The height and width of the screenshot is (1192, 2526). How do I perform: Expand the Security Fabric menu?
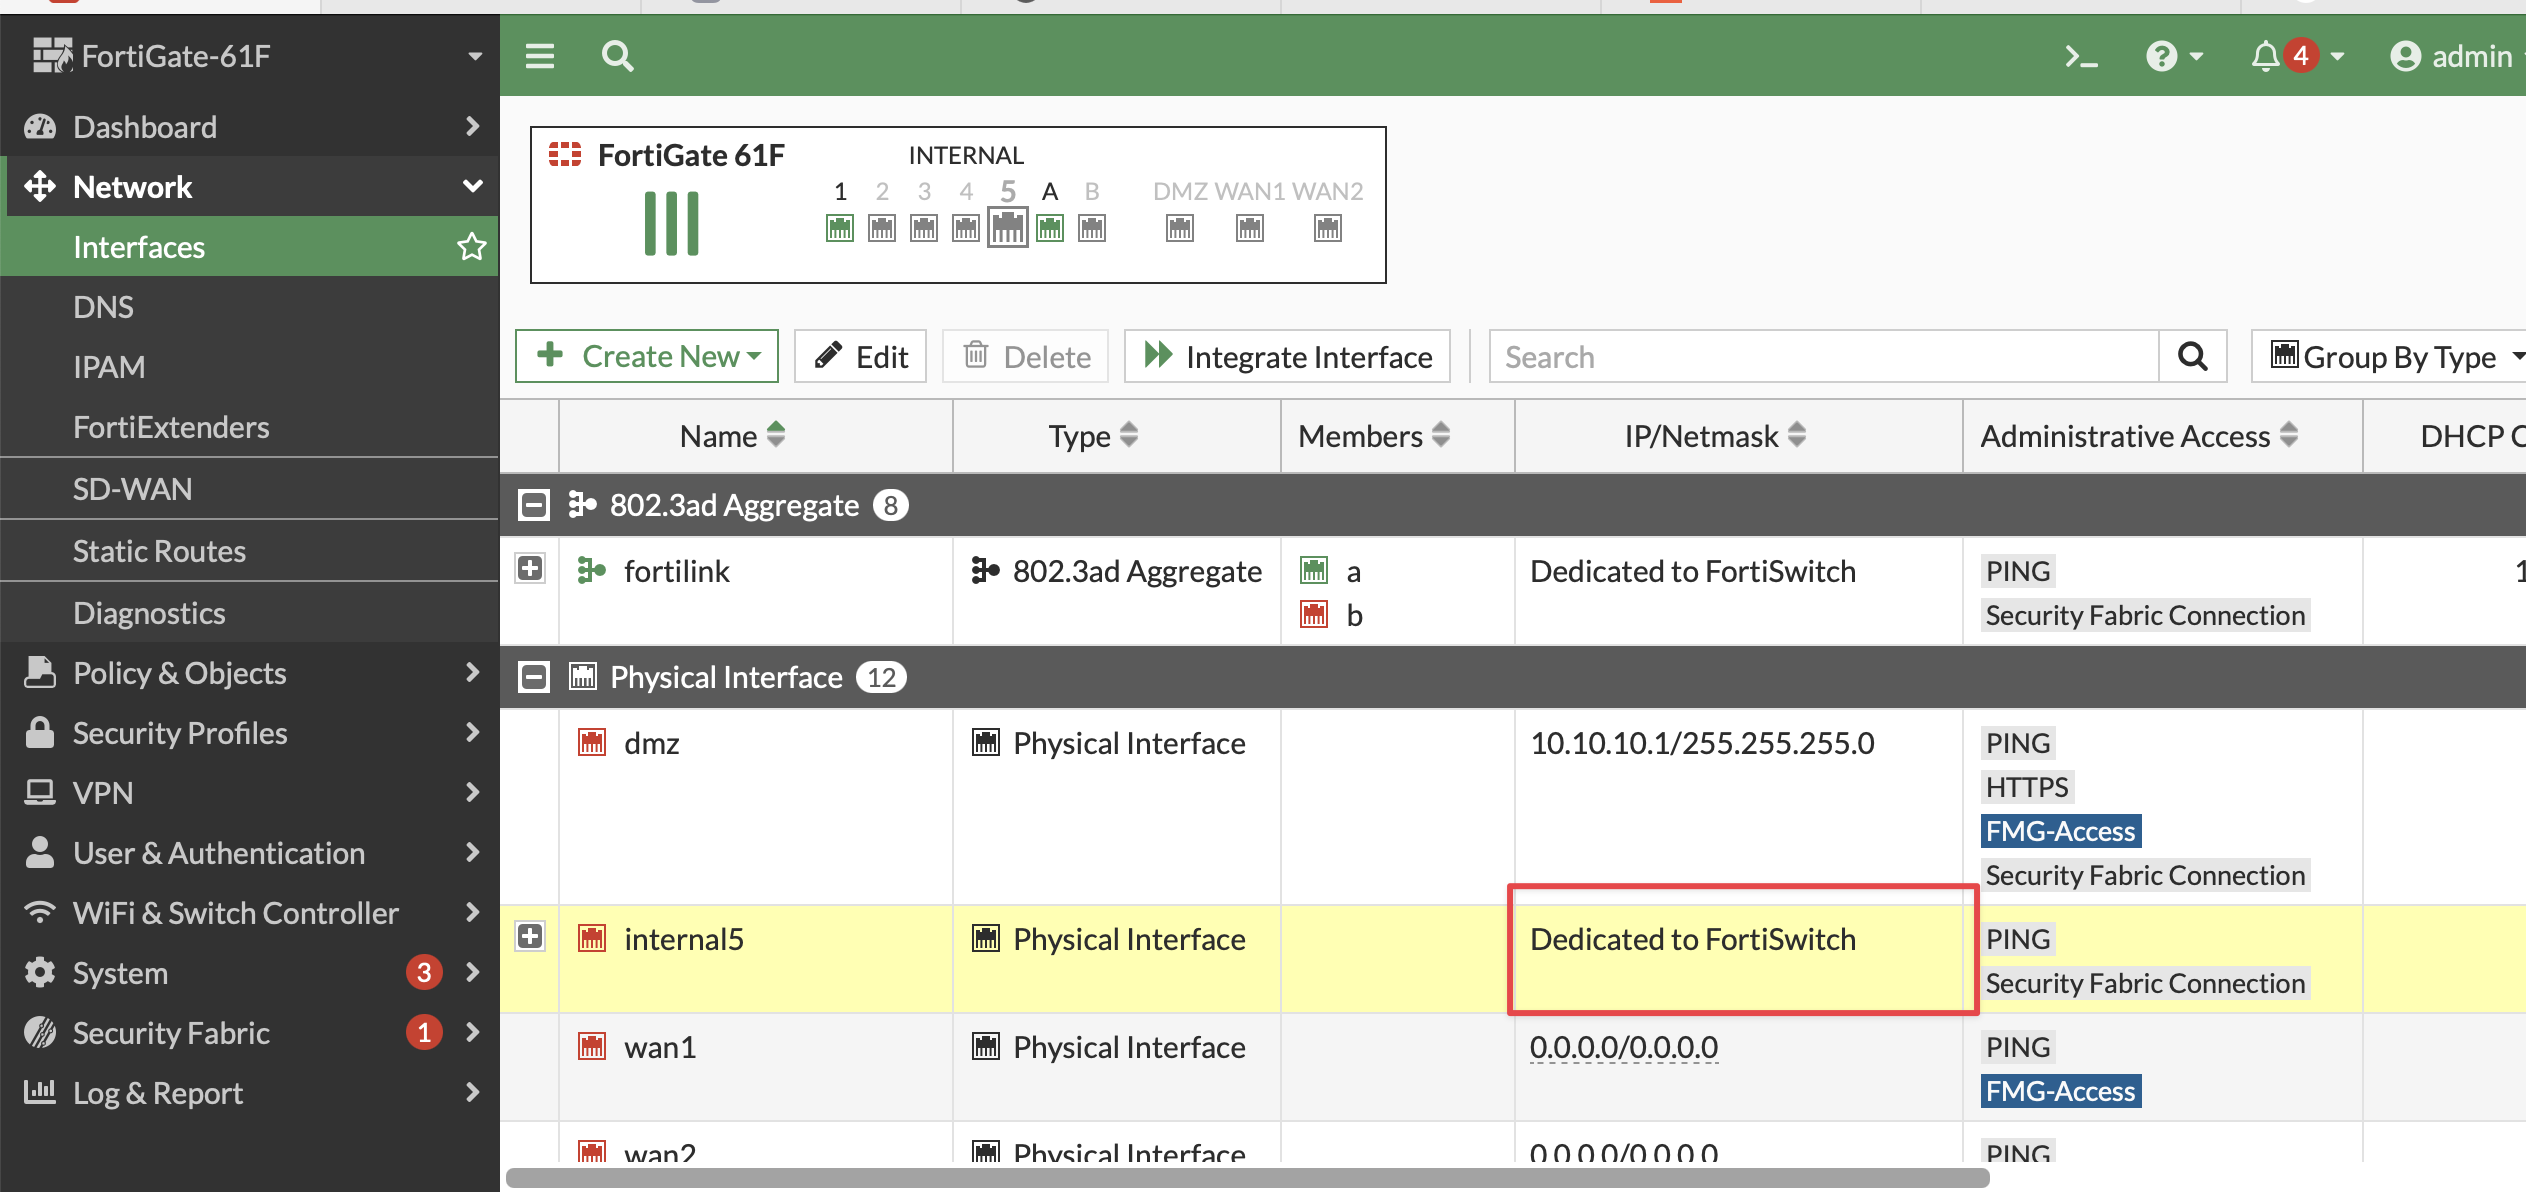coord(250,1033)
